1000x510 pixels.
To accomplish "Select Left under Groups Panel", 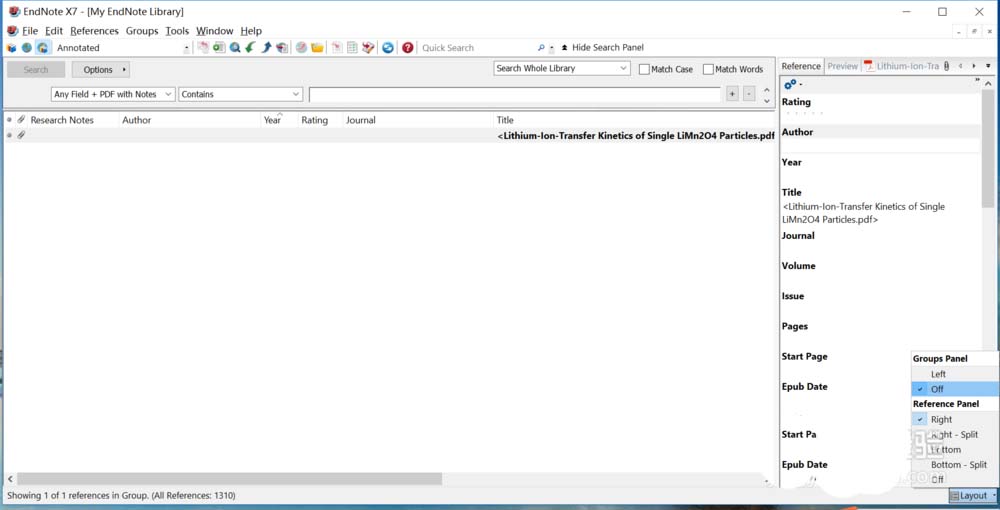I will click(x=938, y=374).
